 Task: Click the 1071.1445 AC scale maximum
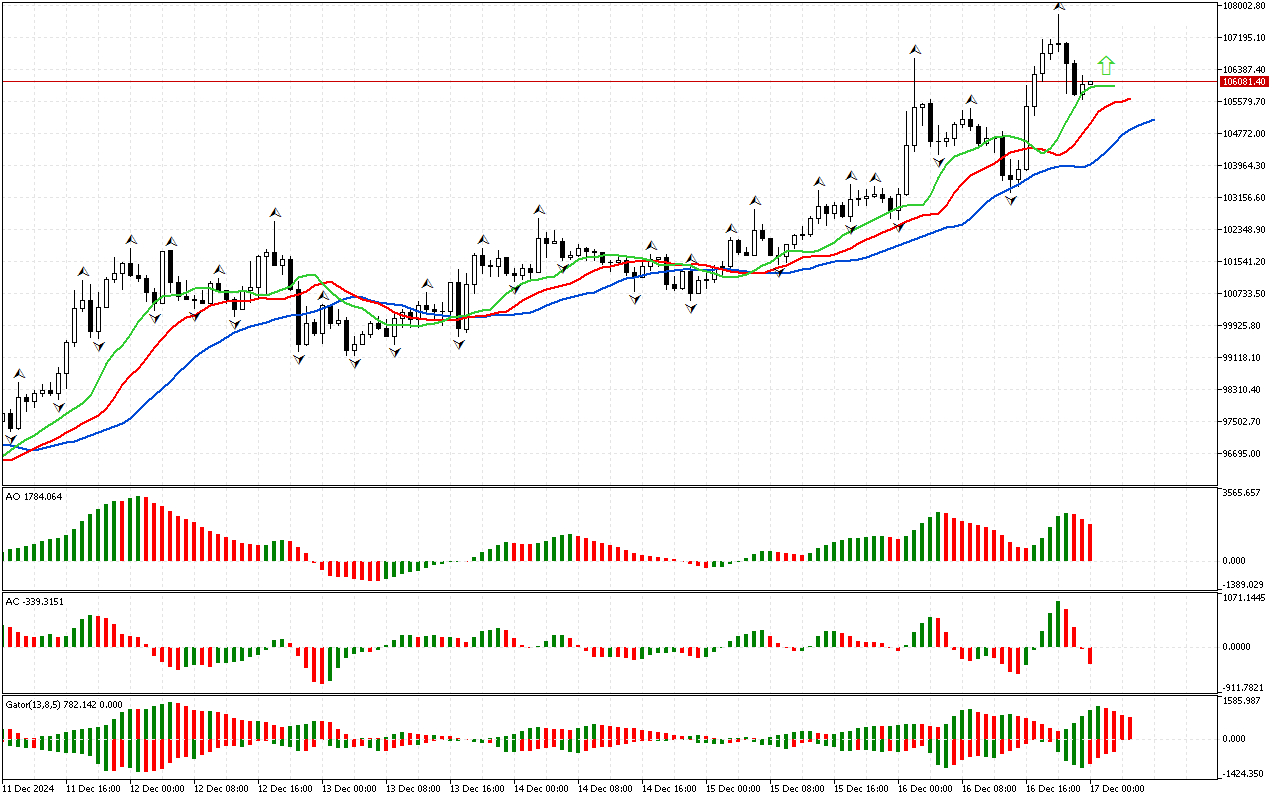[x=1244, y=598]
